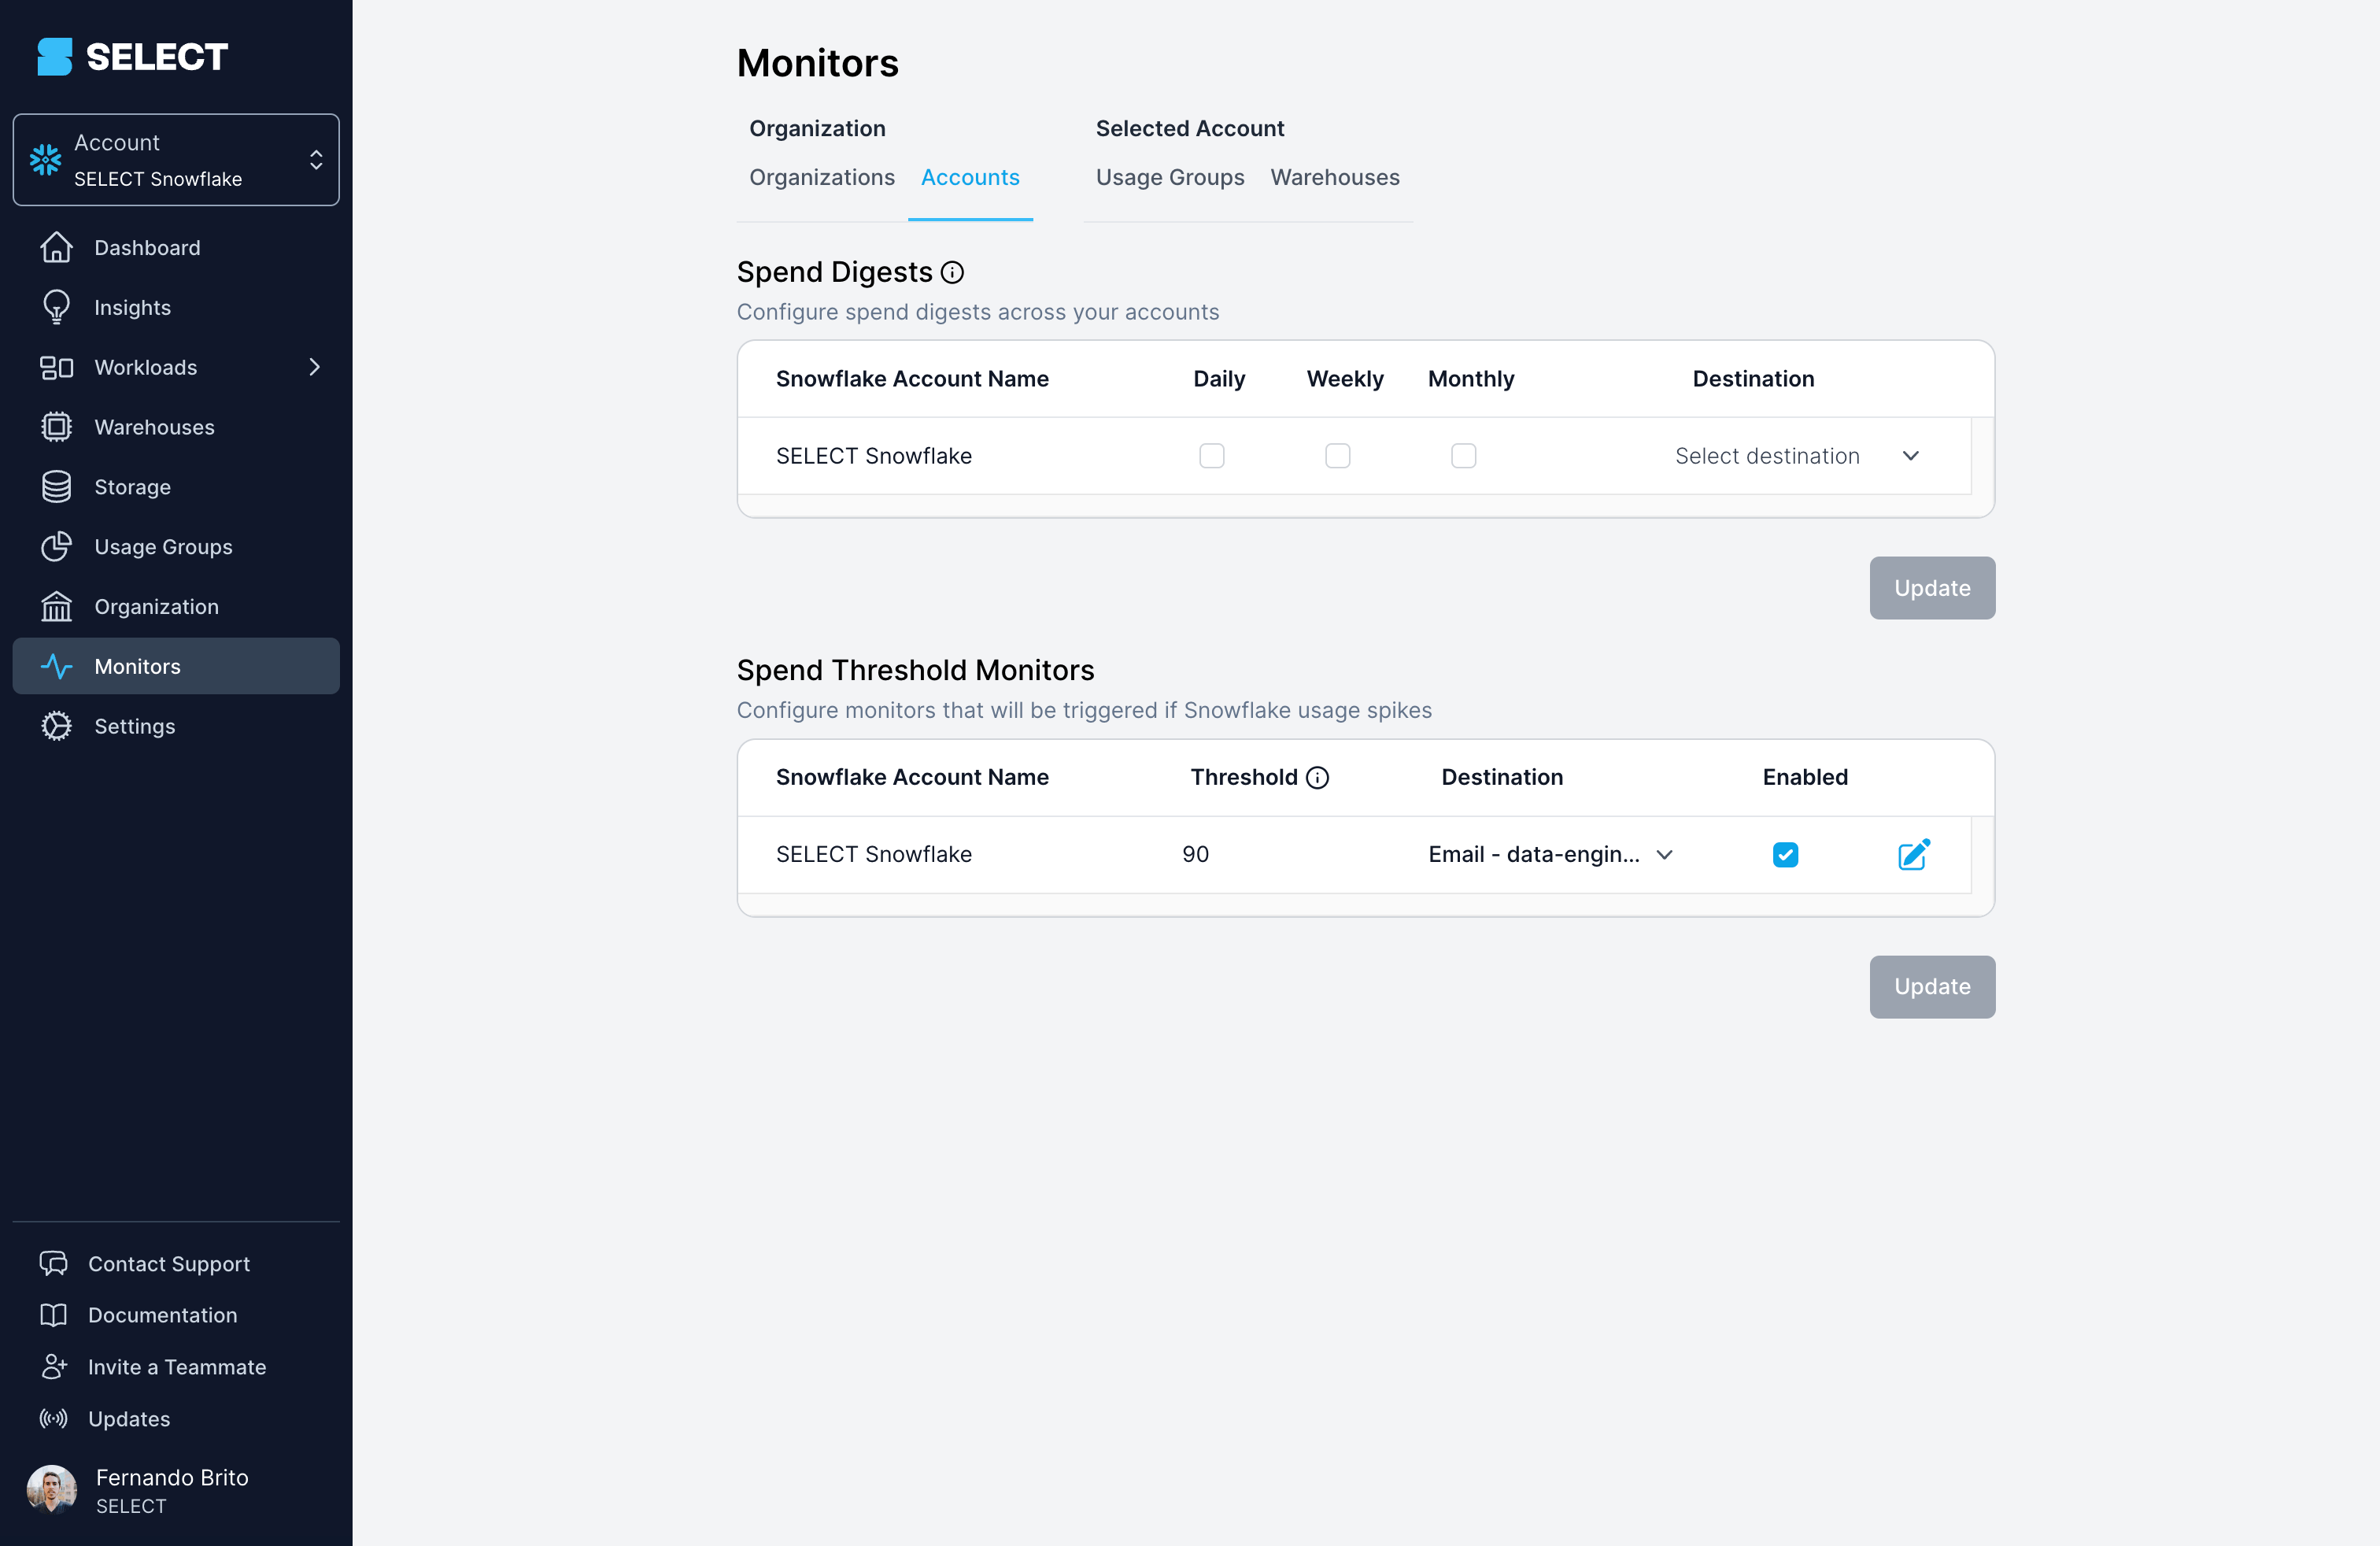Viewport: 2380px width, 1546px height.
Task: Open the Select destination dropdown
Action: point(1797,456)
